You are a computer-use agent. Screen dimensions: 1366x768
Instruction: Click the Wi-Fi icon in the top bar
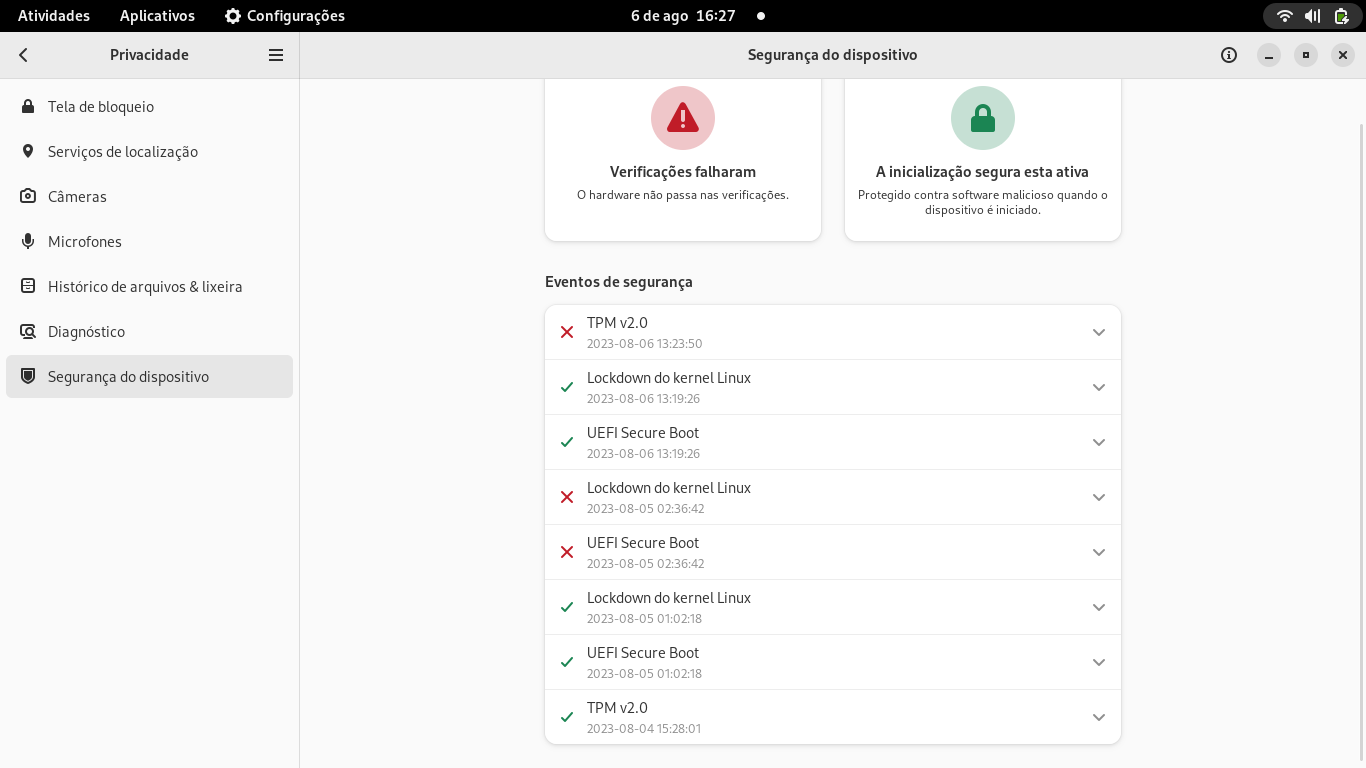pos(1285,16)
